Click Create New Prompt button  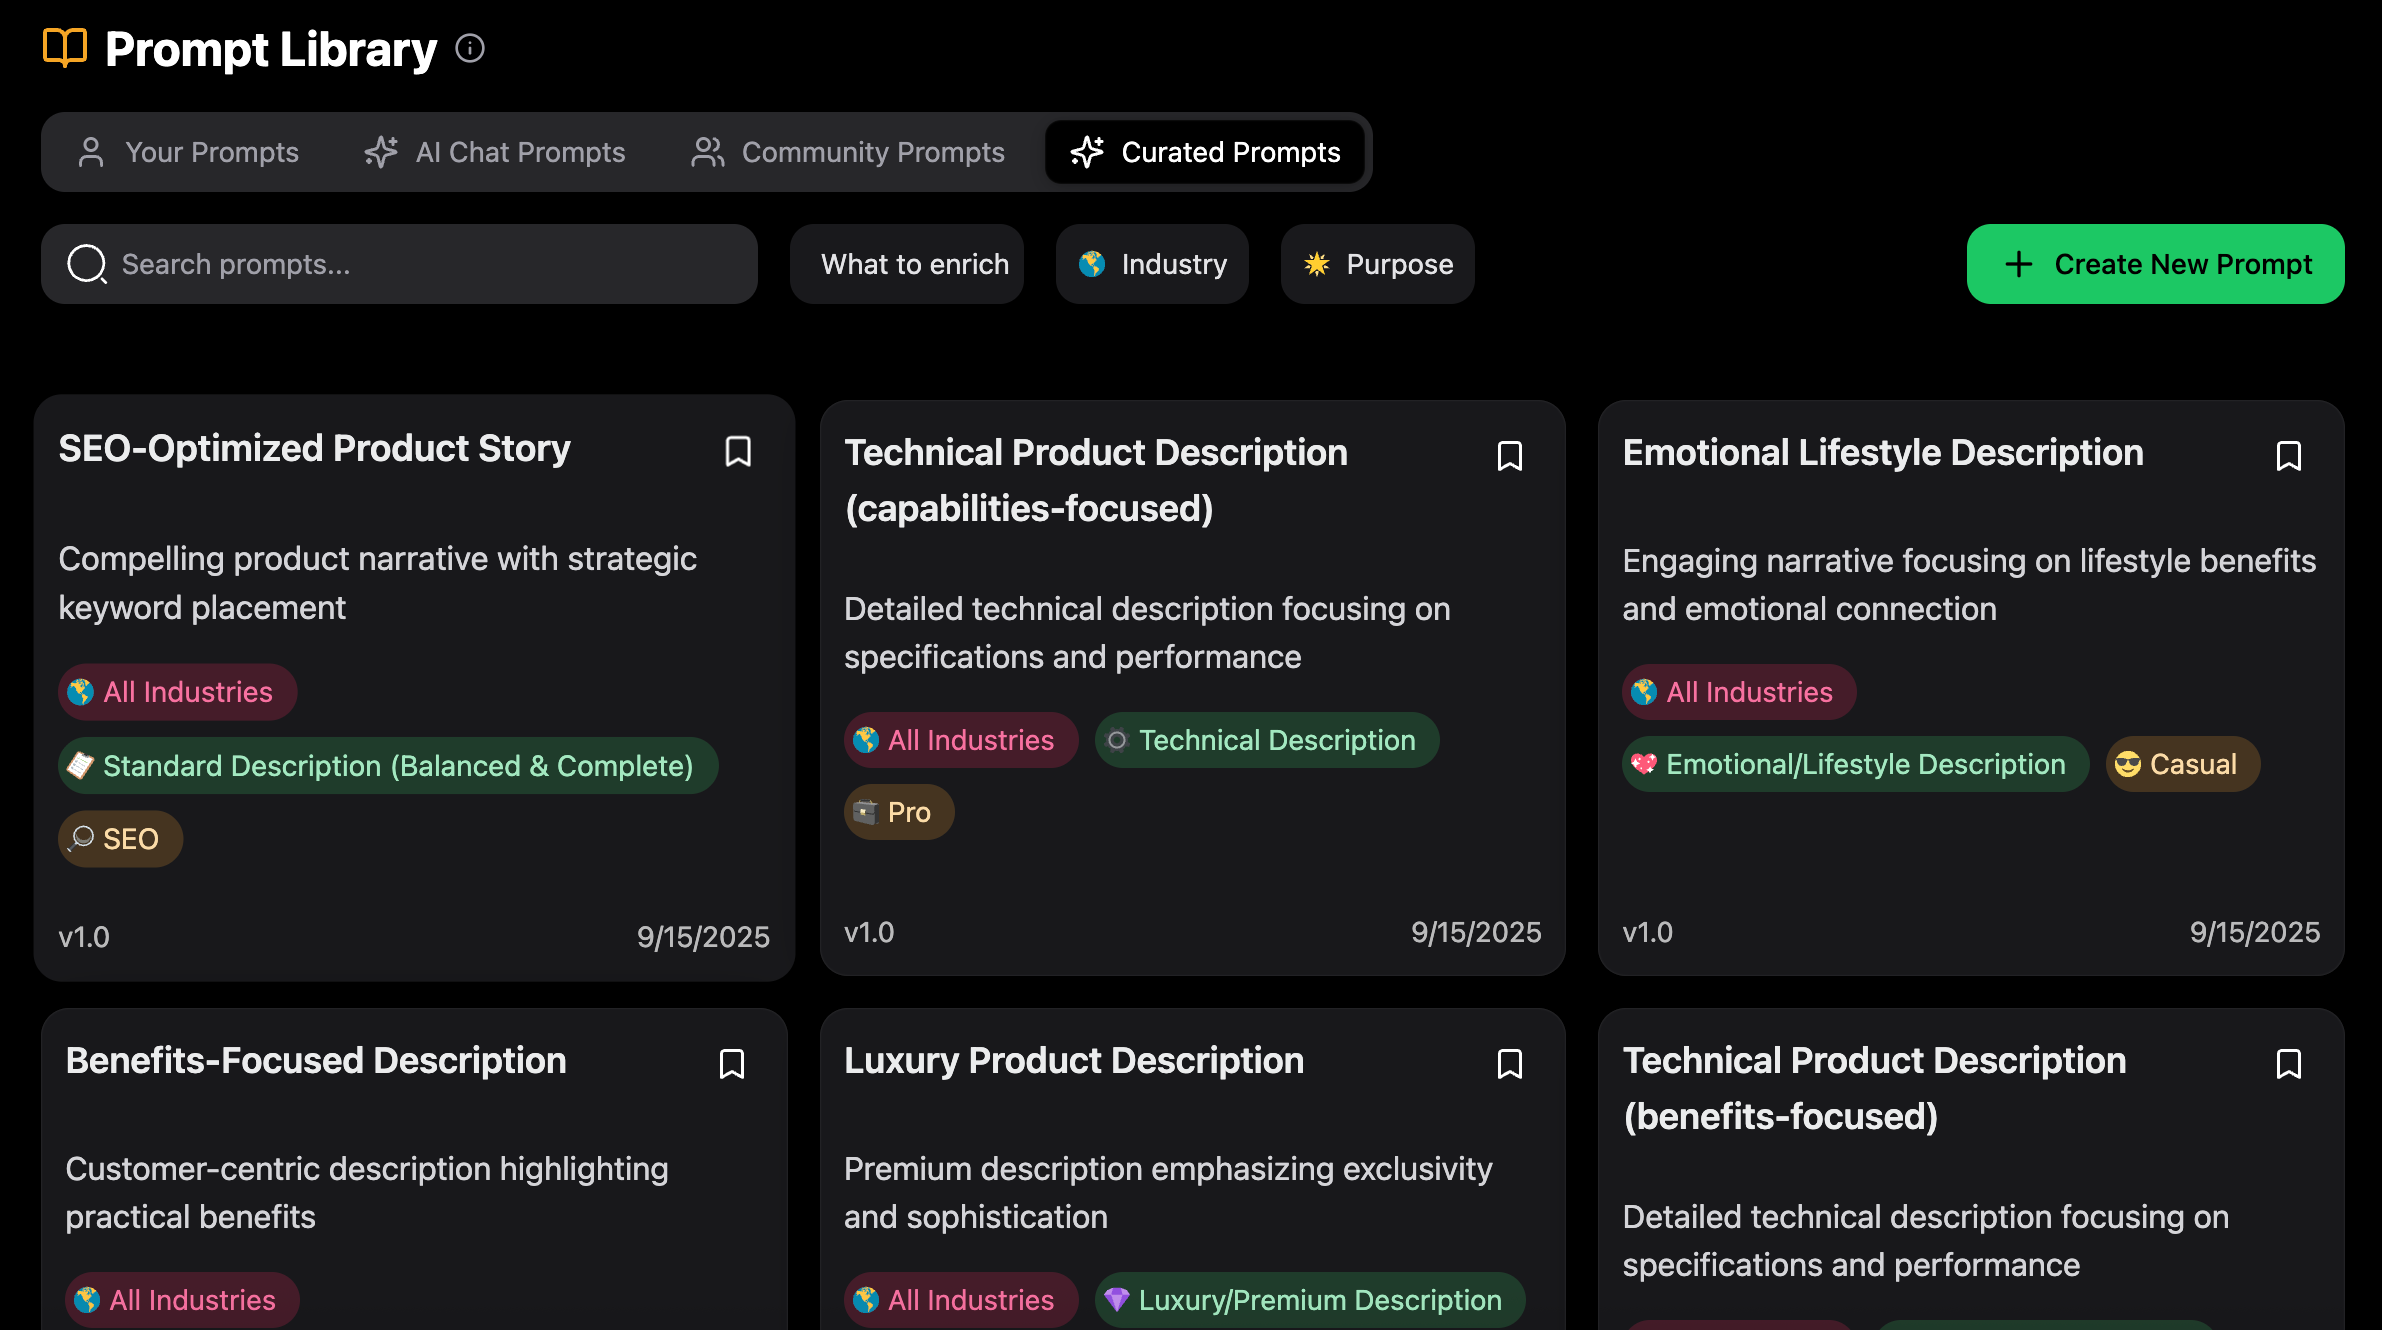point(2155,264)
